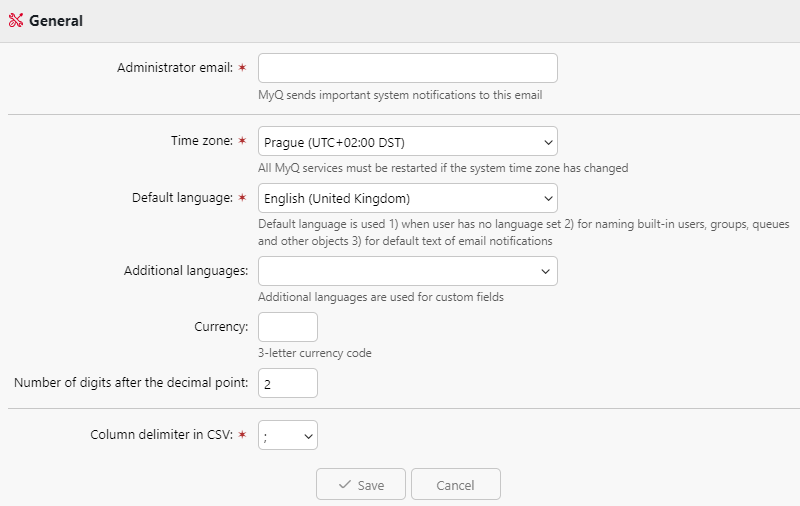This screenshot has height=506, width=800.
Task: Click the Column delimiter in CSV label
Action: [161, 435]
